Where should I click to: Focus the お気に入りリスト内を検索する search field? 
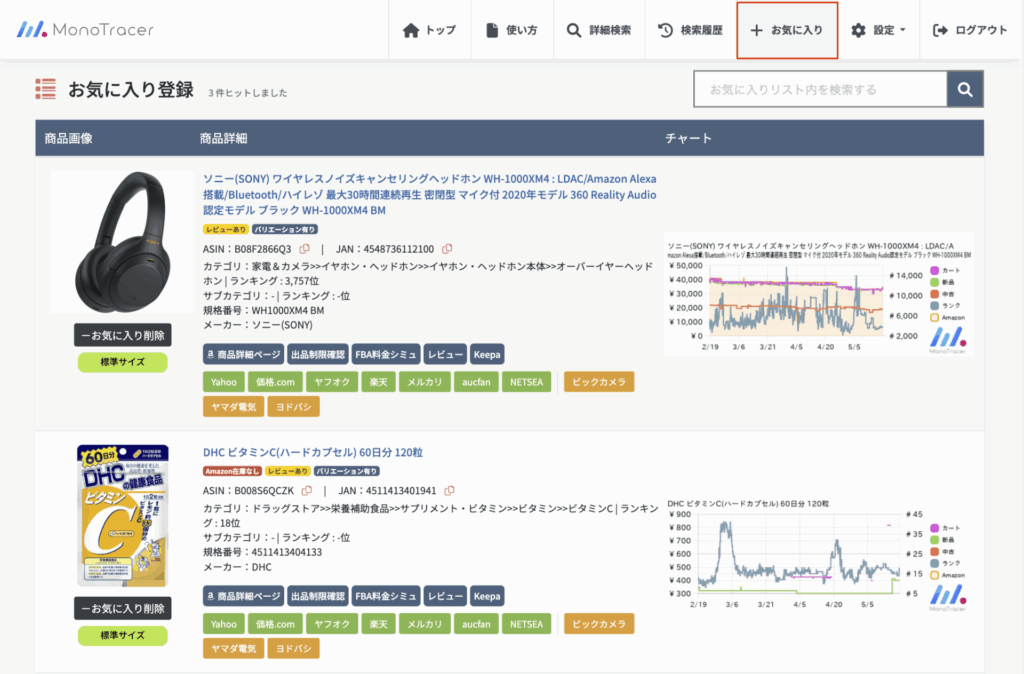pos(820,89)
